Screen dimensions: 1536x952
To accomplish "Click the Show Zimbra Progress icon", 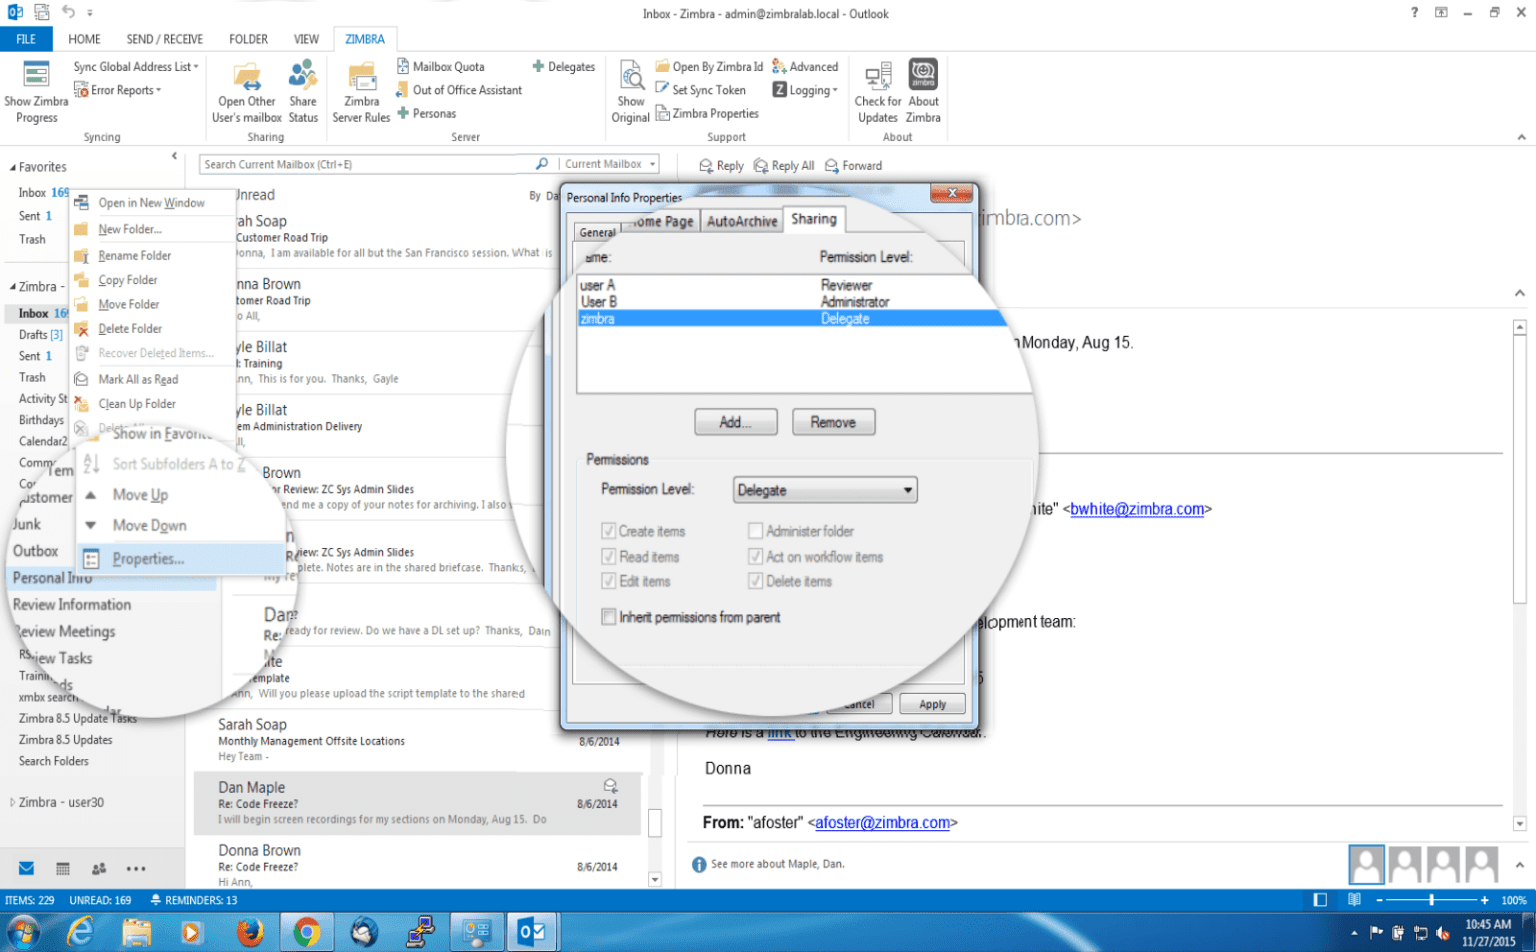I will [35, 90].
